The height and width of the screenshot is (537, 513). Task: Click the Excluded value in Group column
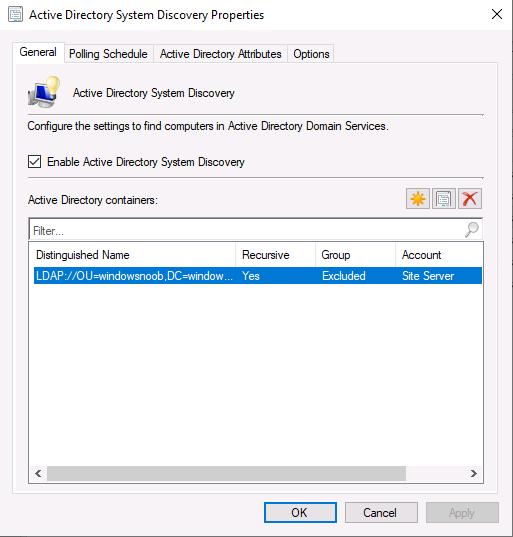[x=343, y=276]
